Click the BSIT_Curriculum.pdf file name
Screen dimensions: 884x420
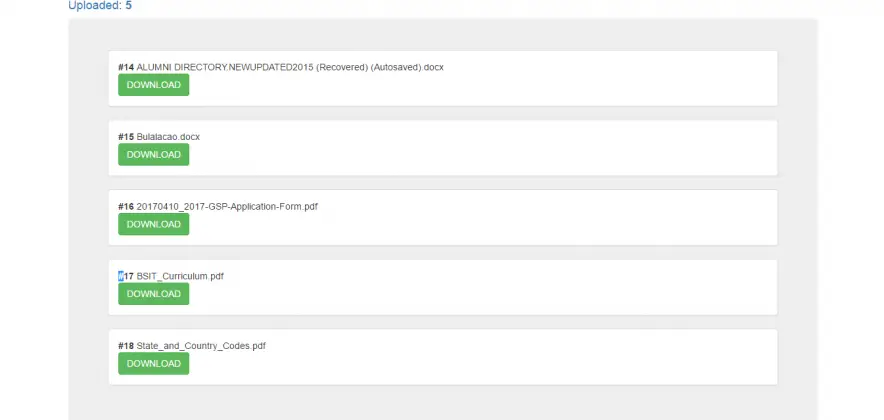180,276
